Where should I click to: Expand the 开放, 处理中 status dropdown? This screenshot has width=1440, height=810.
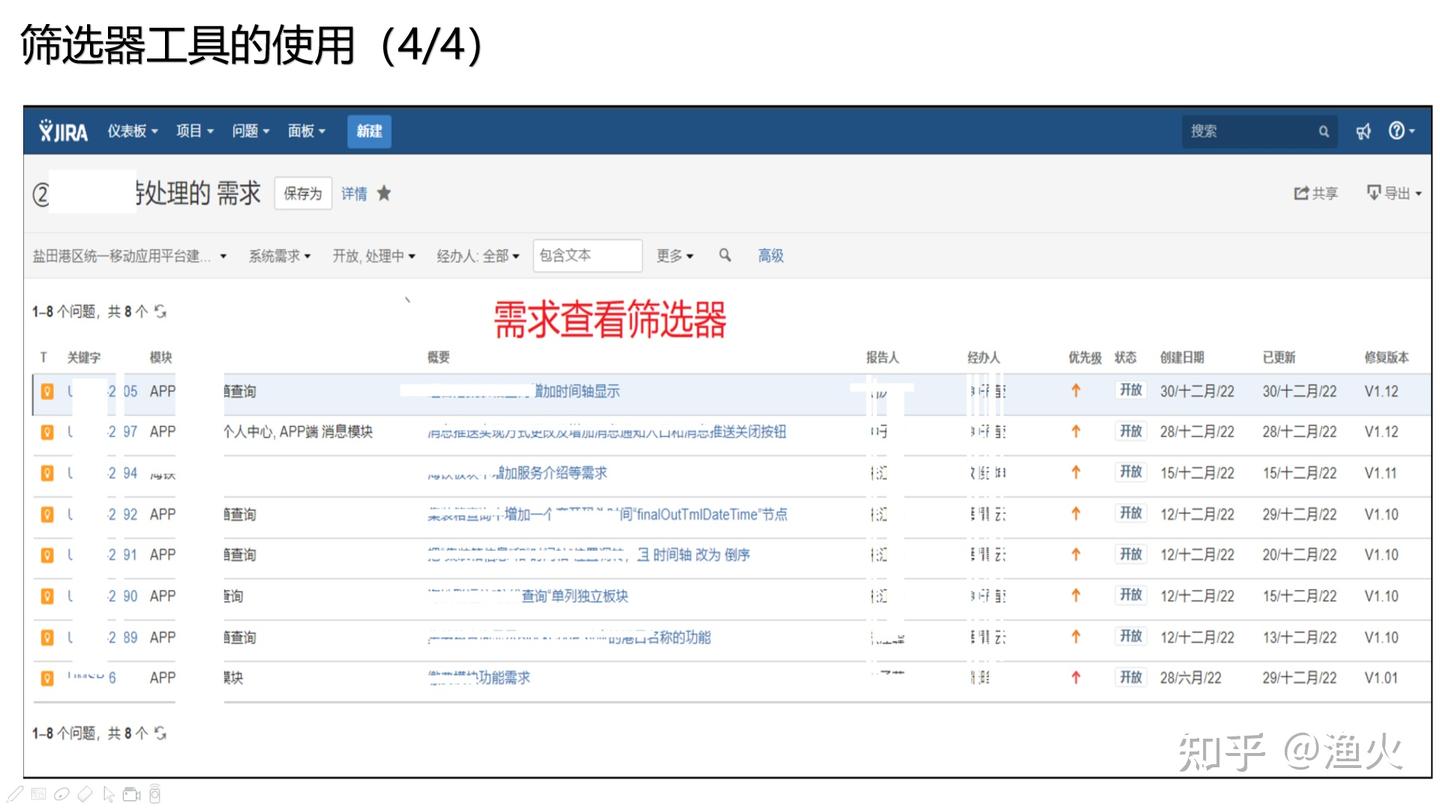coord(373,256)
